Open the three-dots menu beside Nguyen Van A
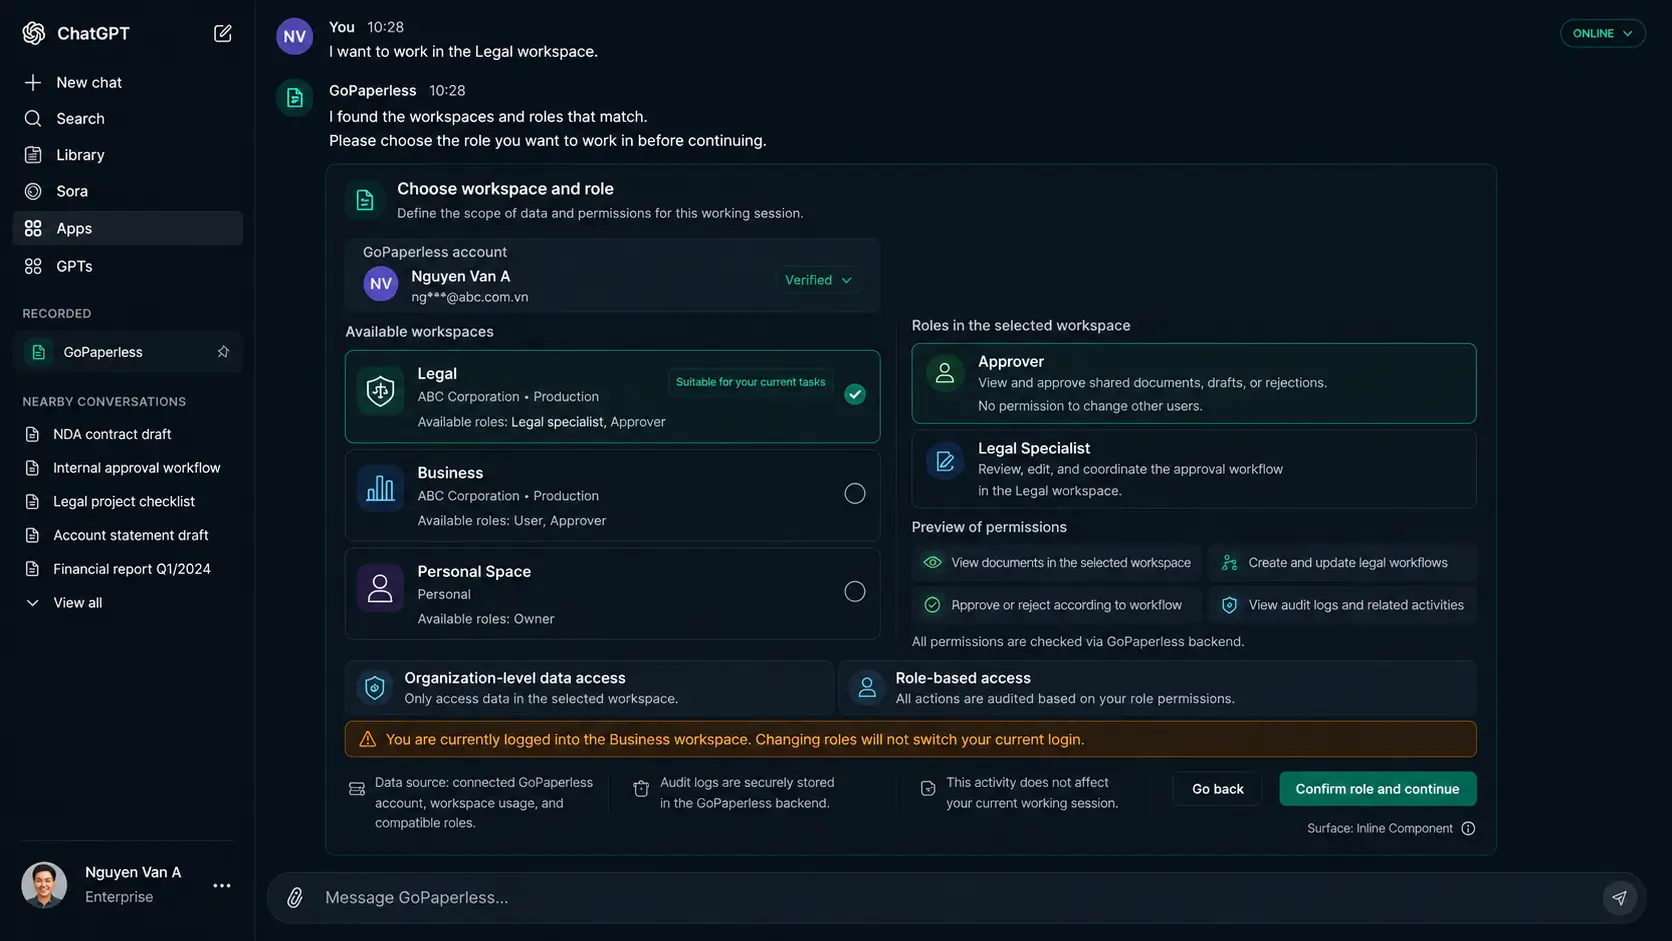This screenshot has height=941, width=1672. 222,885
